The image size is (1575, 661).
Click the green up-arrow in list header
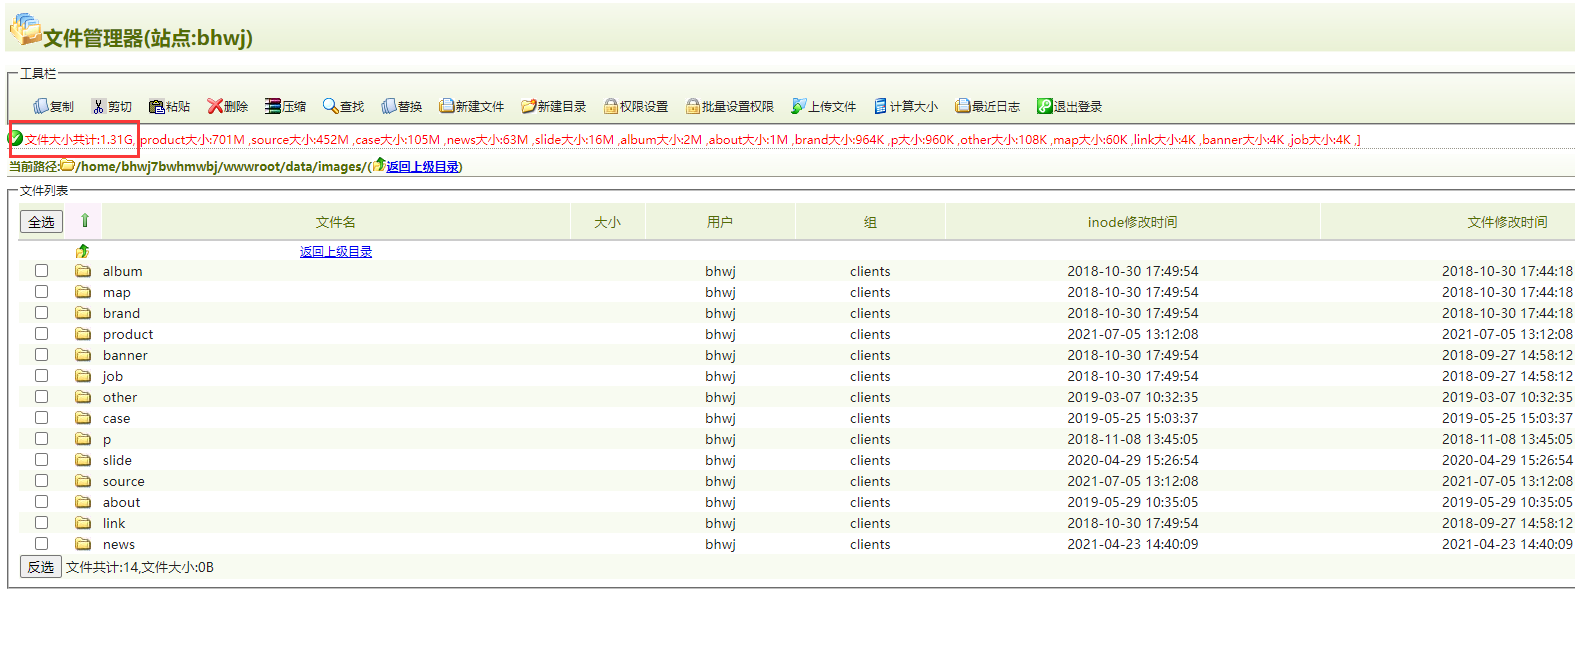click(x=85, y=221)
